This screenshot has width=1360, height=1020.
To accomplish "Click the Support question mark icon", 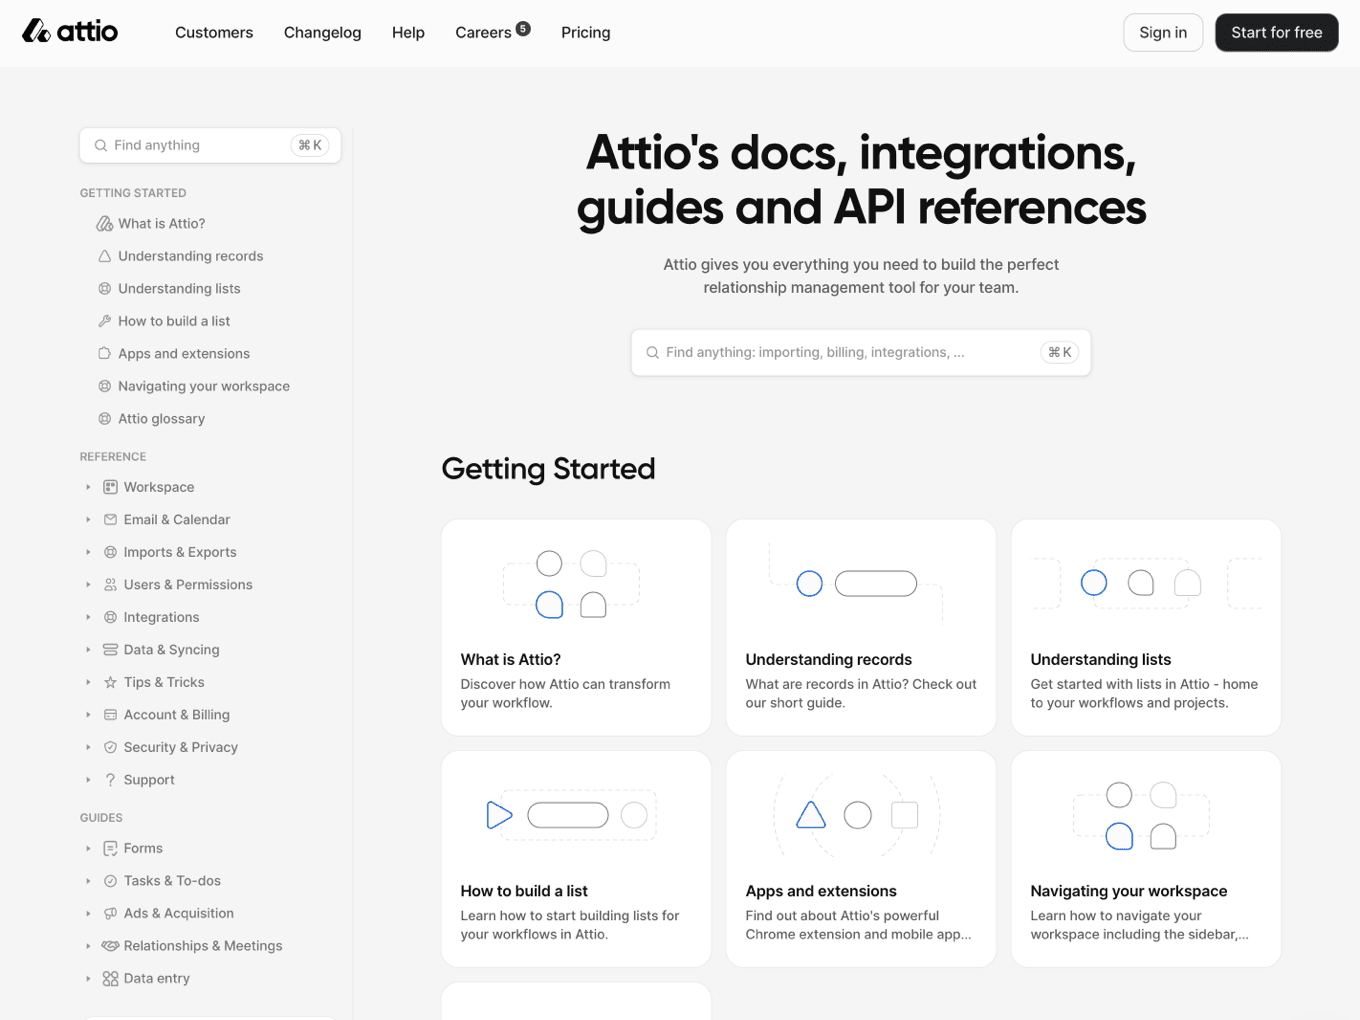I will 109,779.
